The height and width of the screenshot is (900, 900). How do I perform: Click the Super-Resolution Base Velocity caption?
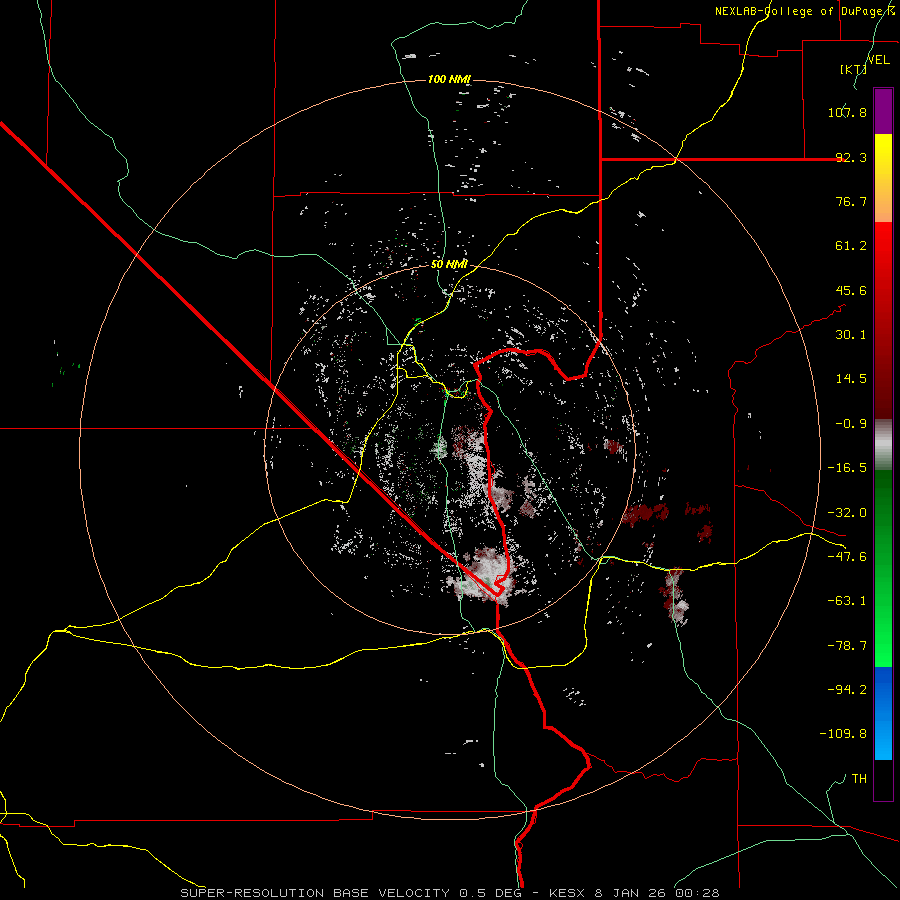pyautogui.click(x=449, y=893)
